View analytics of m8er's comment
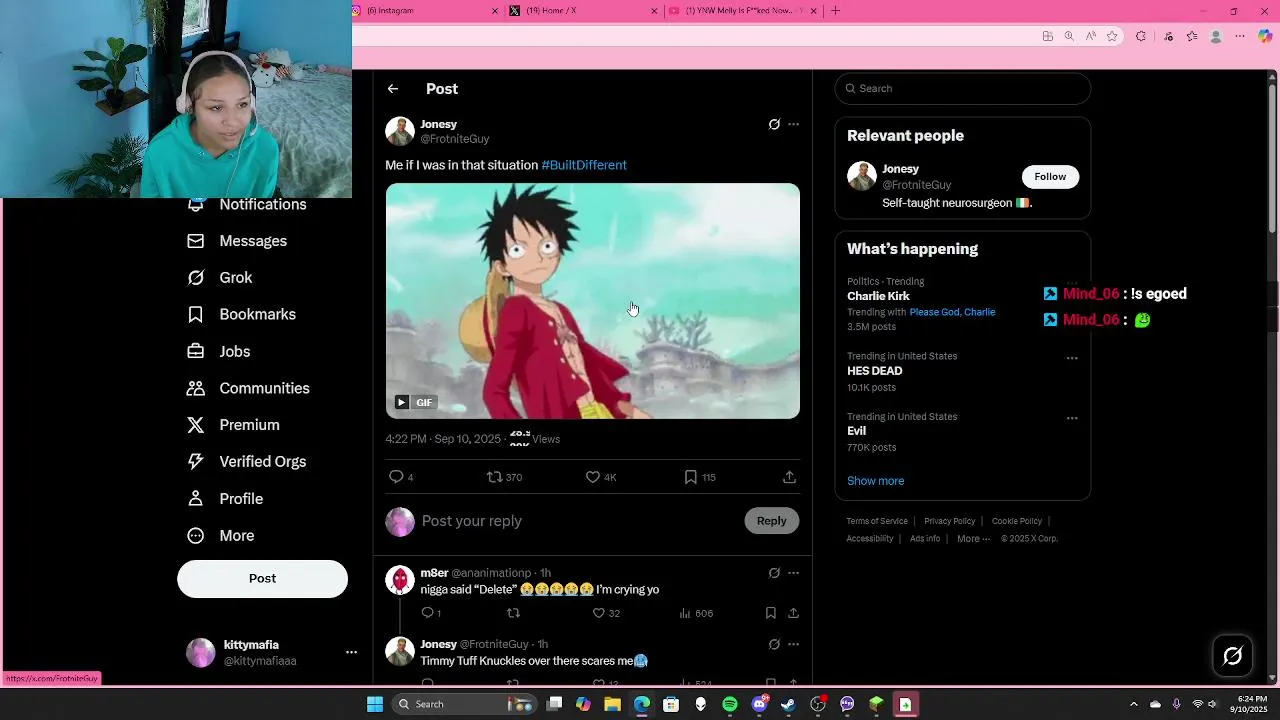 tap(696, 613)
